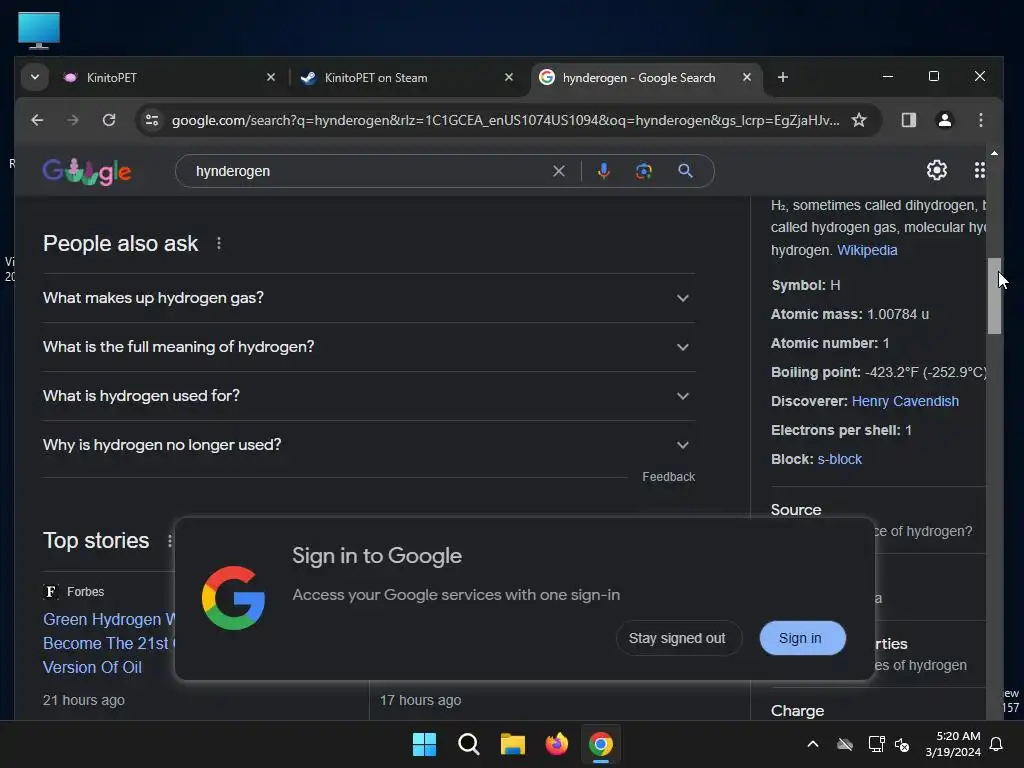The height and width of the screenshot is (768, 1024).
Task: Open Google quick settings gear
Action: [x=936, y=170]
